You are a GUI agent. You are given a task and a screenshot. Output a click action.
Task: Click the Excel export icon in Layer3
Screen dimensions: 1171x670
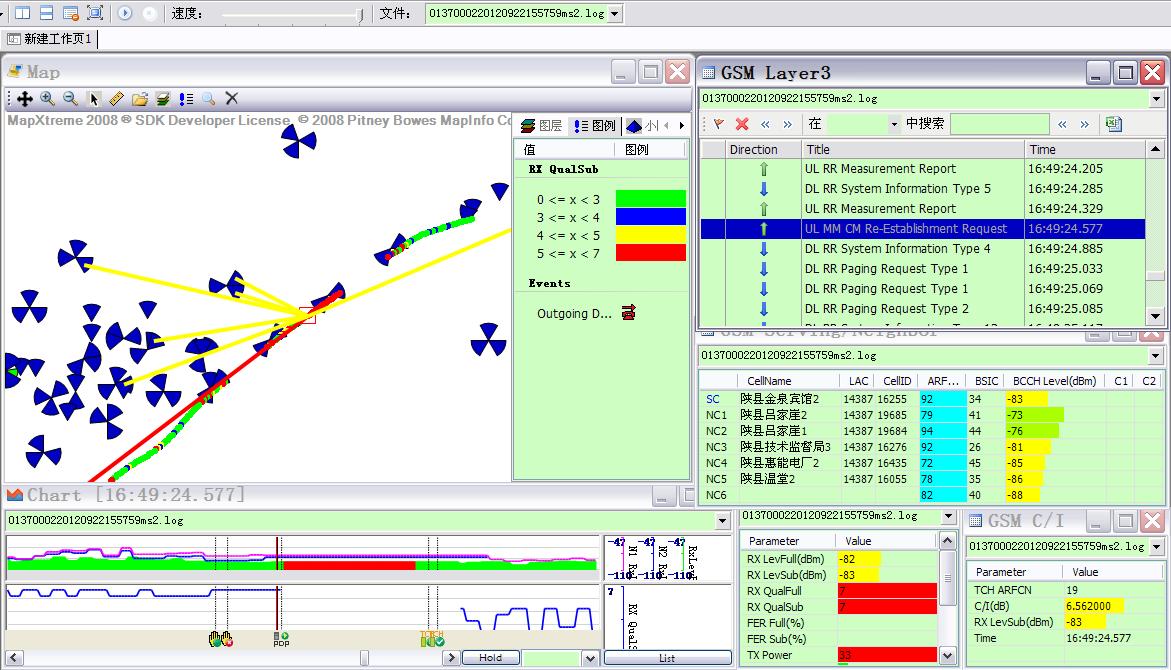(x=1113, y=124)
